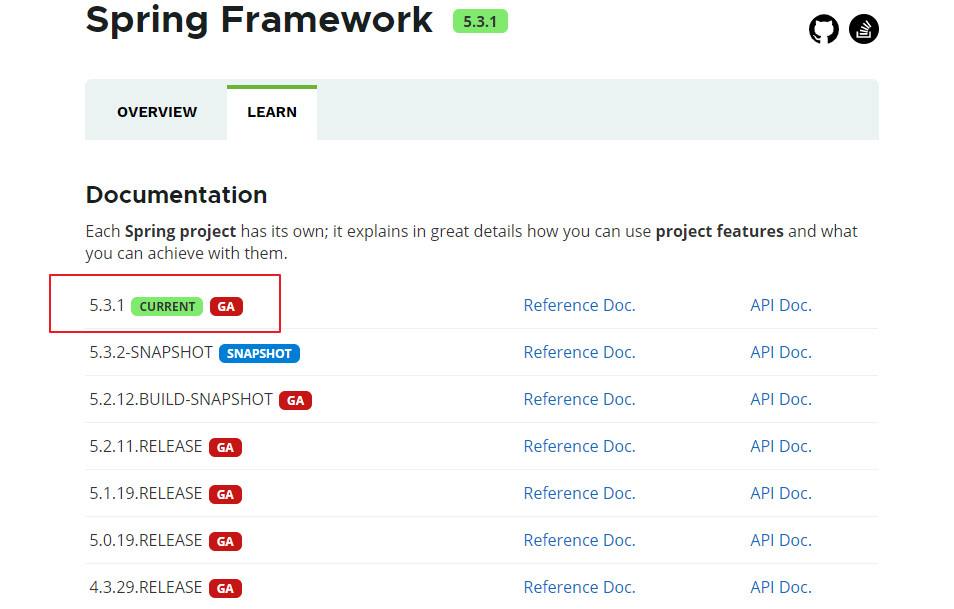Click the version number 5.3.1 in list
954x609 pixels.
click(107, 305)
